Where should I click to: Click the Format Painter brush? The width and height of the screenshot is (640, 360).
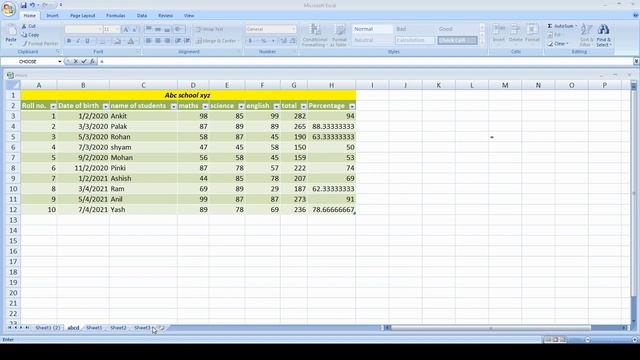(x=40, y=44)
